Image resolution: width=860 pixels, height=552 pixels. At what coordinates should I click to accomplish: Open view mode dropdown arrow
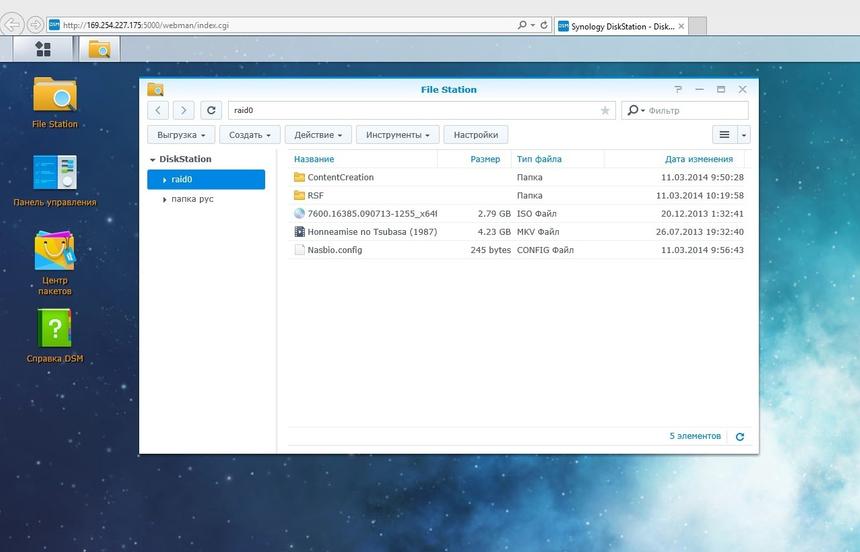[744, 134]
